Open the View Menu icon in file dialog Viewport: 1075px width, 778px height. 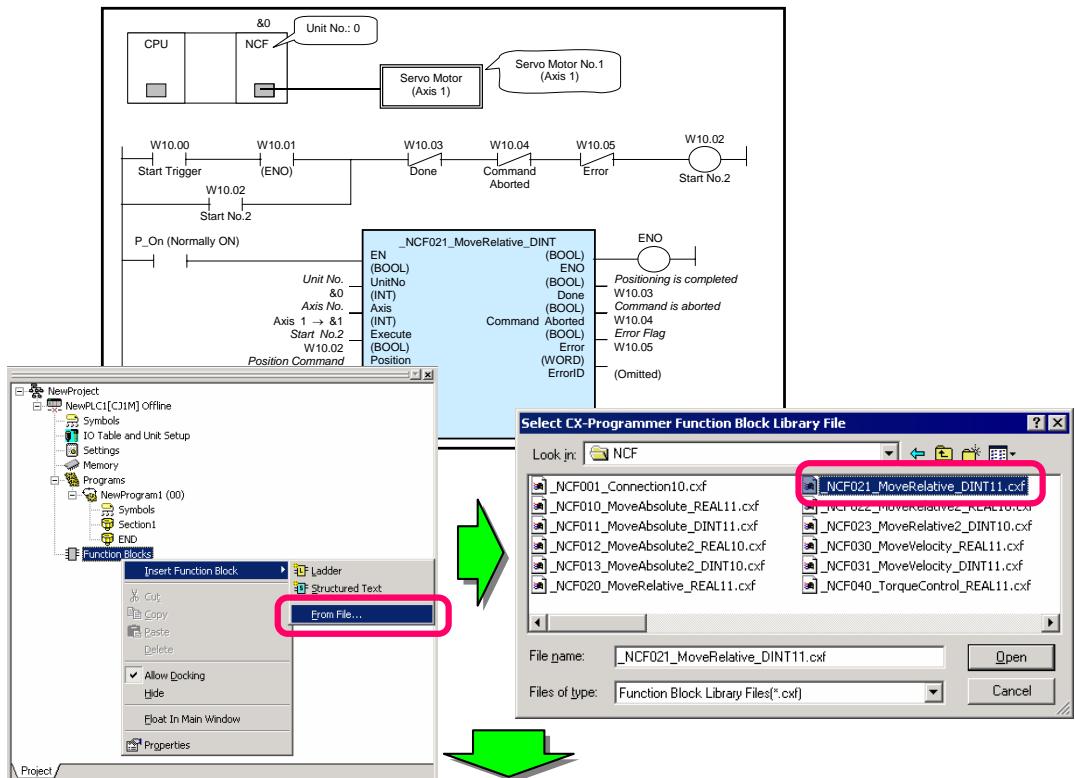1002,453
